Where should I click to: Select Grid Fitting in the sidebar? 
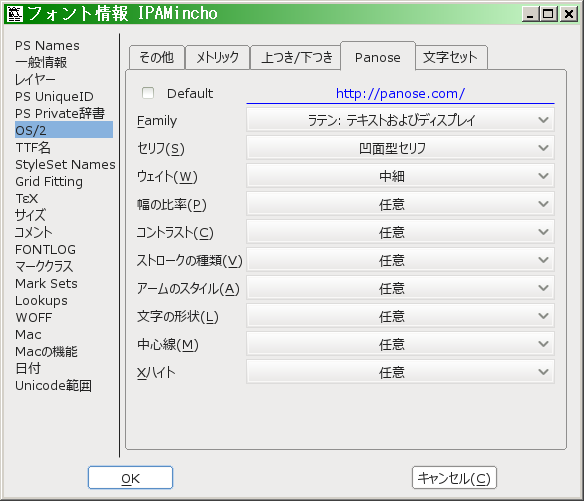[x=49, y=181]
